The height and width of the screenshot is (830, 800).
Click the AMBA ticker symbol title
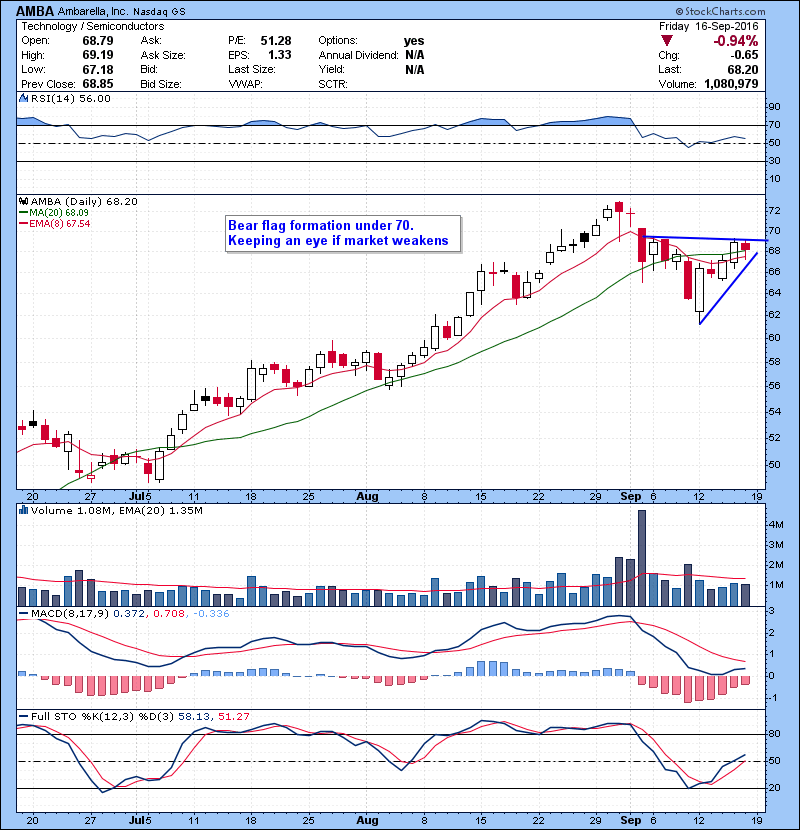coord(35,11)
